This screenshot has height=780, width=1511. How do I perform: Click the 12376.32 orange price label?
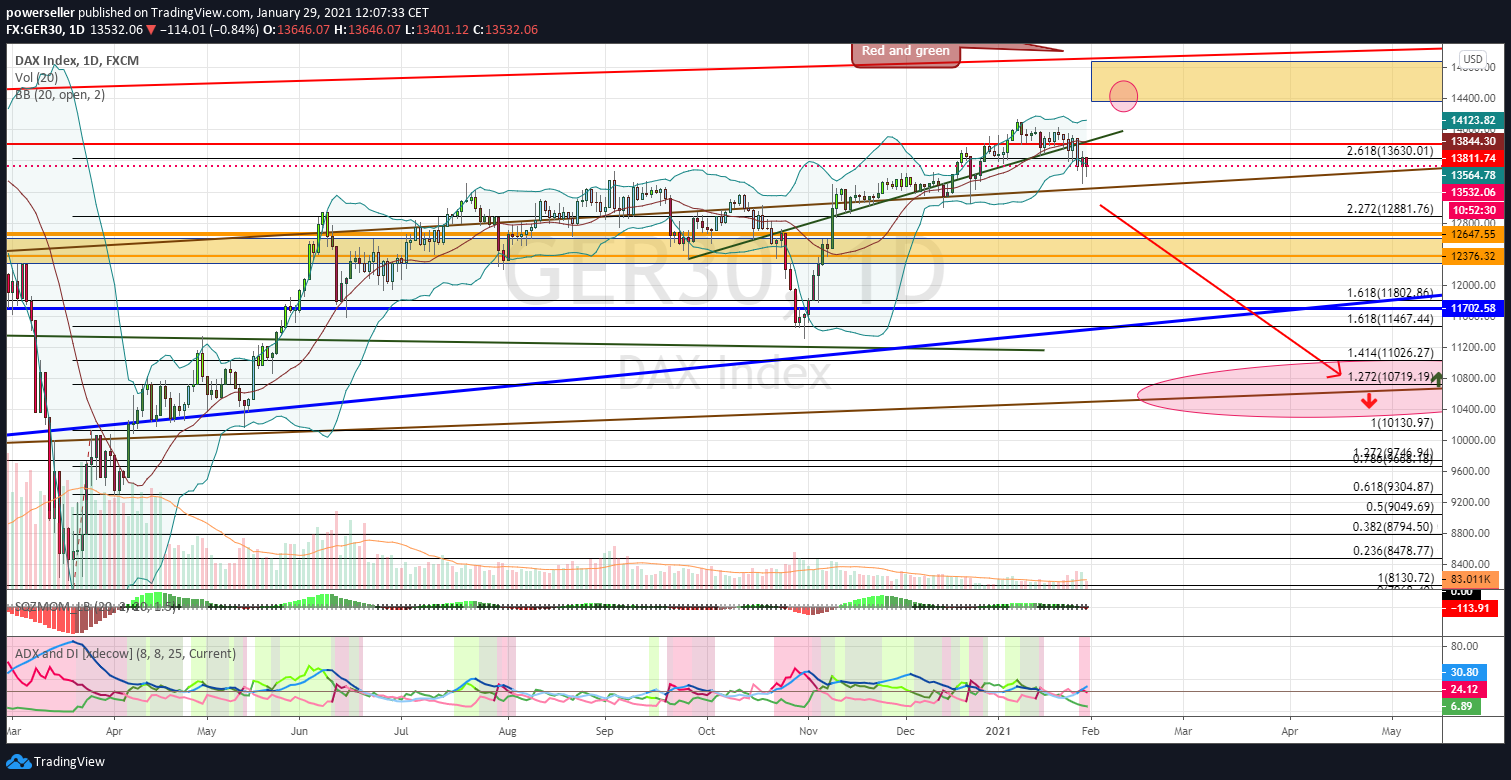1471,256
